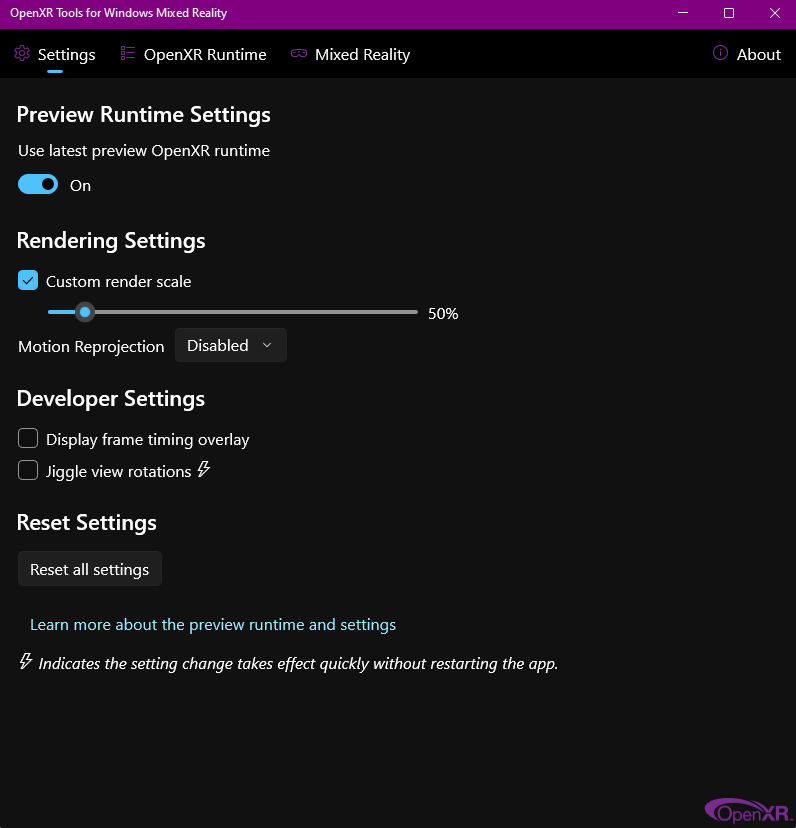Image resolution: width=796 pixels, height=828 pixels.
Task: Click the Rendering Settings heading
Action: [111, 241]
